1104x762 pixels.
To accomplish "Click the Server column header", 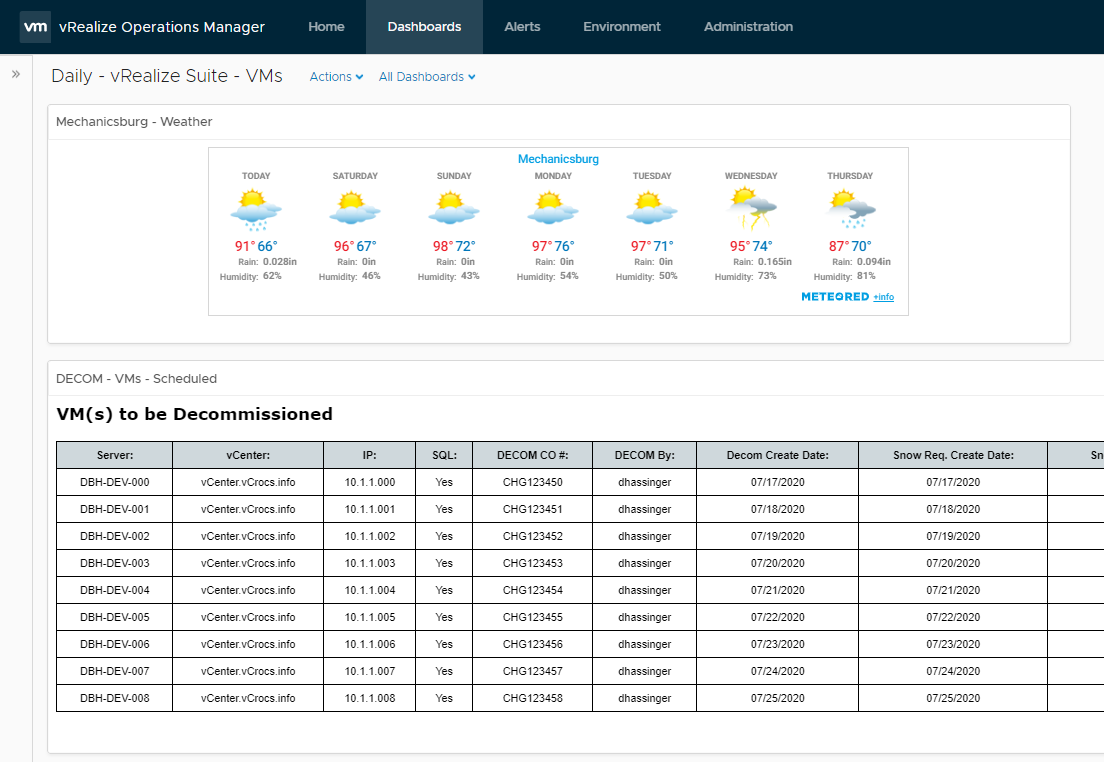I will pyautogui.click(x=115, y=455).
